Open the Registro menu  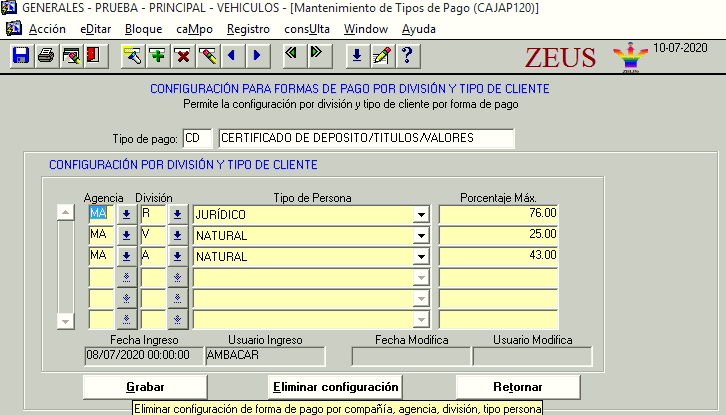pos(248,29)
